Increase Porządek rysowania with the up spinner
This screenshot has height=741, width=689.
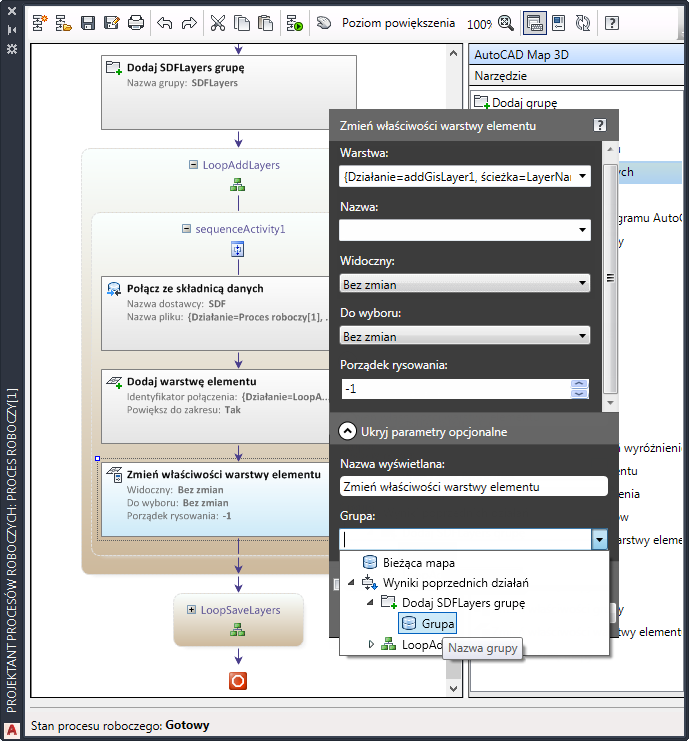pyautogui.click(x=579, y=384)
